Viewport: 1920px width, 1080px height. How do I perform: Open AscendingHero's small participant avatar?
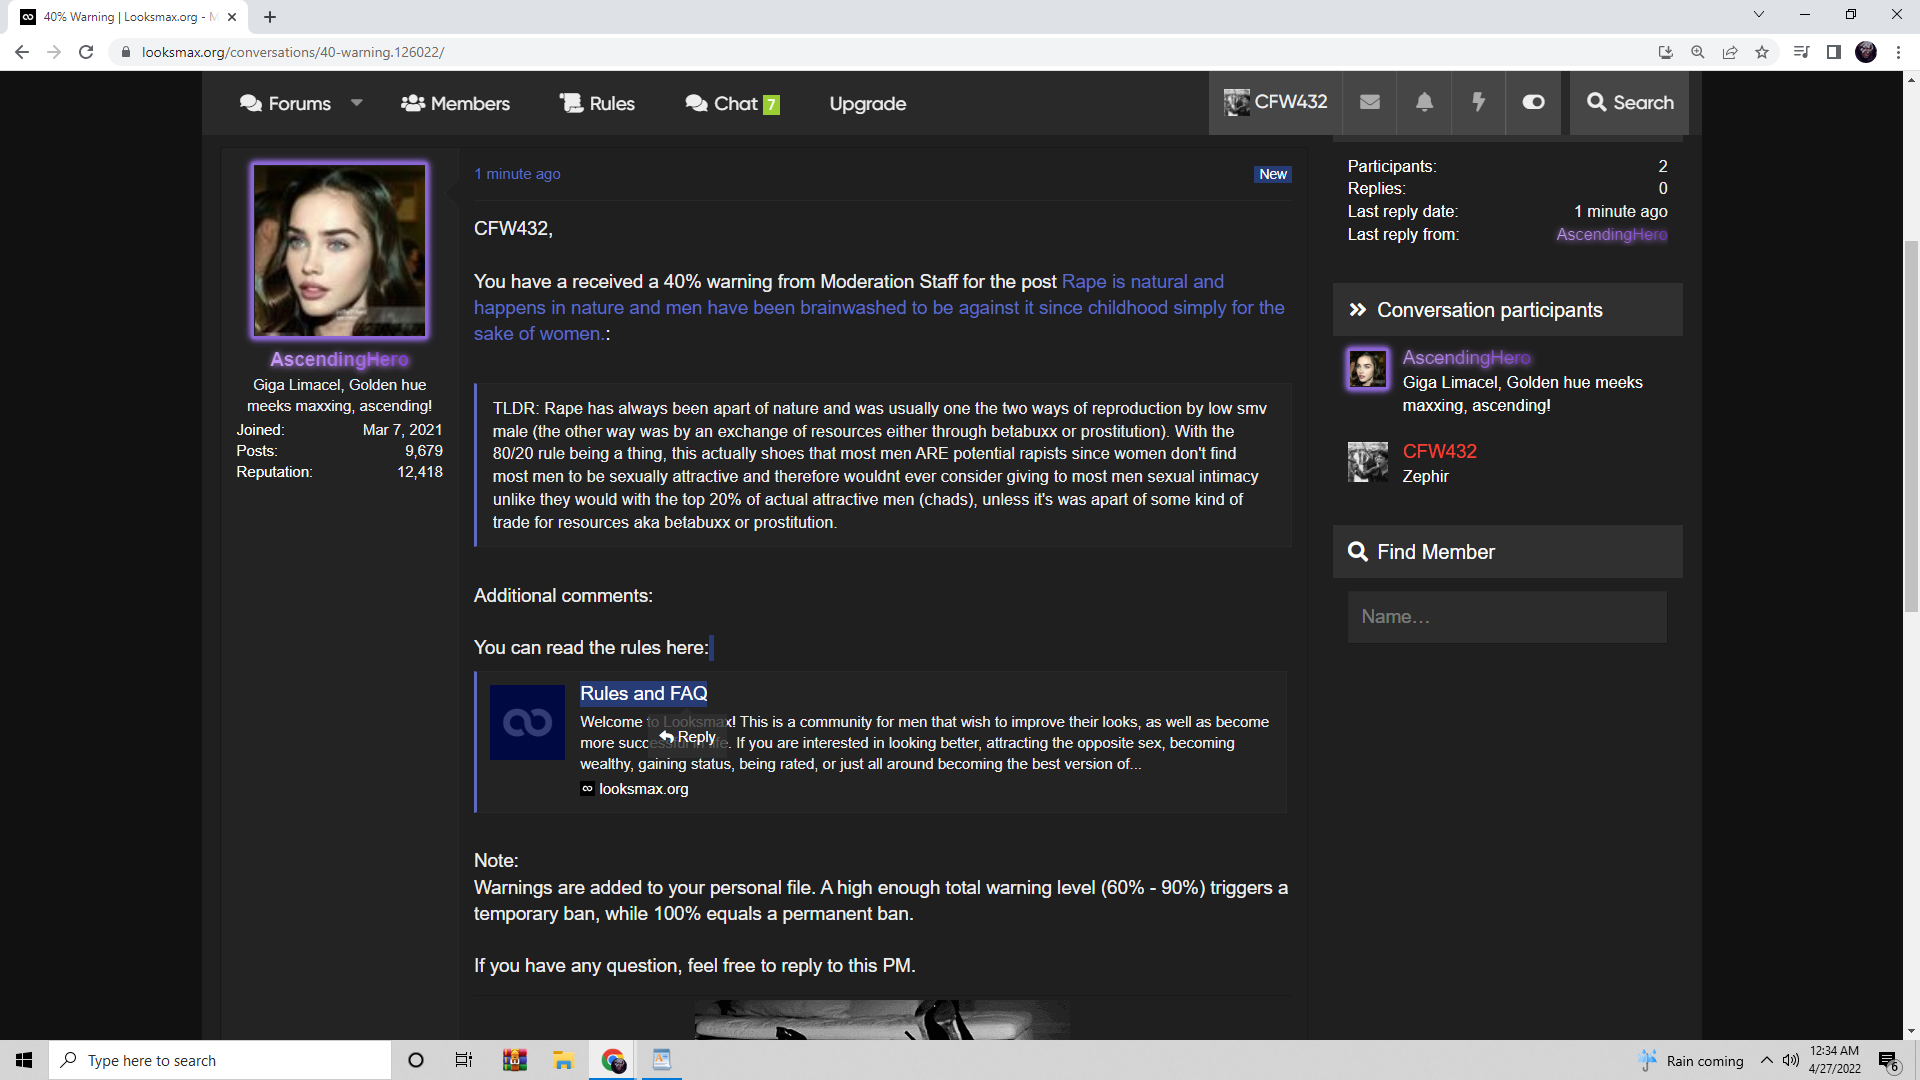(x=1367, y=369)
